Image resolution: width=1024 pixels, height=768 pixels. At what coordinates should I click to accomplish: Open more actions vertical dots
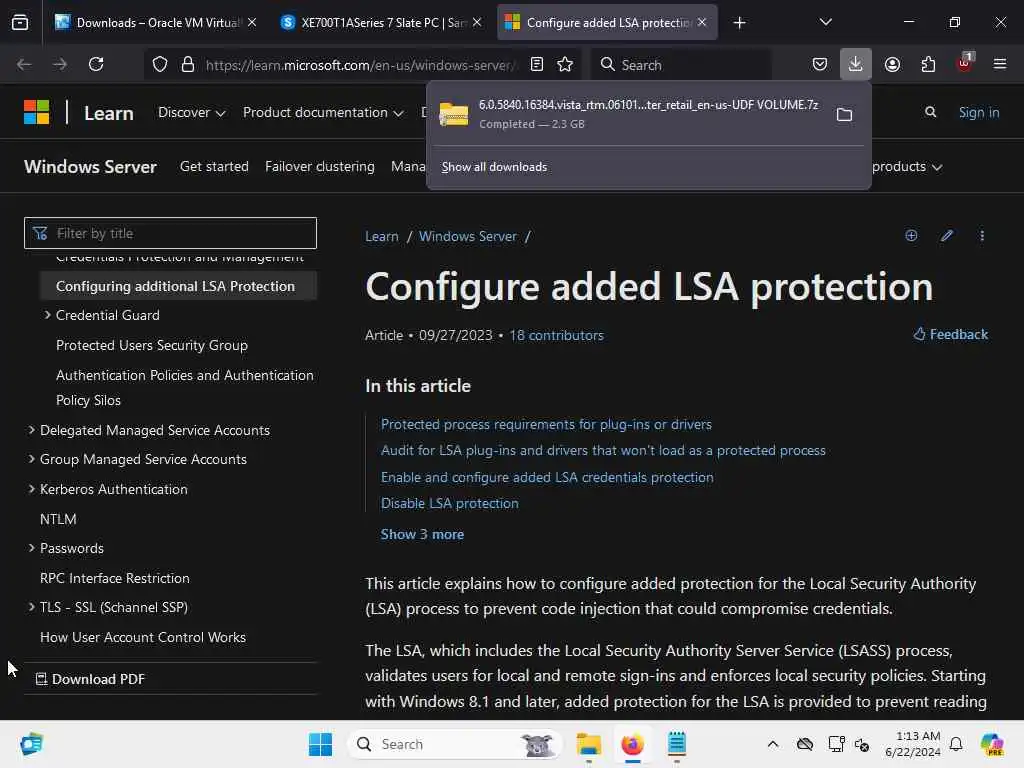coord(982,236)
